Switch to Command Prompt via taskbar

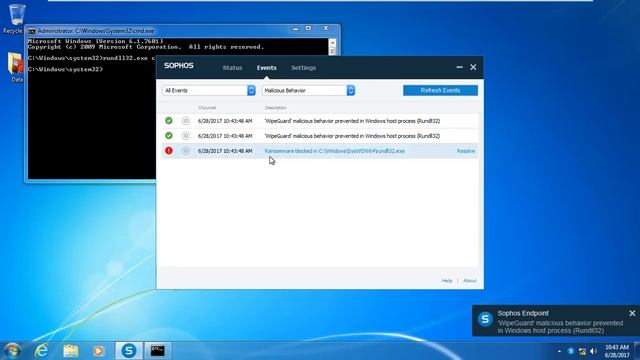(x=158, y=351)
